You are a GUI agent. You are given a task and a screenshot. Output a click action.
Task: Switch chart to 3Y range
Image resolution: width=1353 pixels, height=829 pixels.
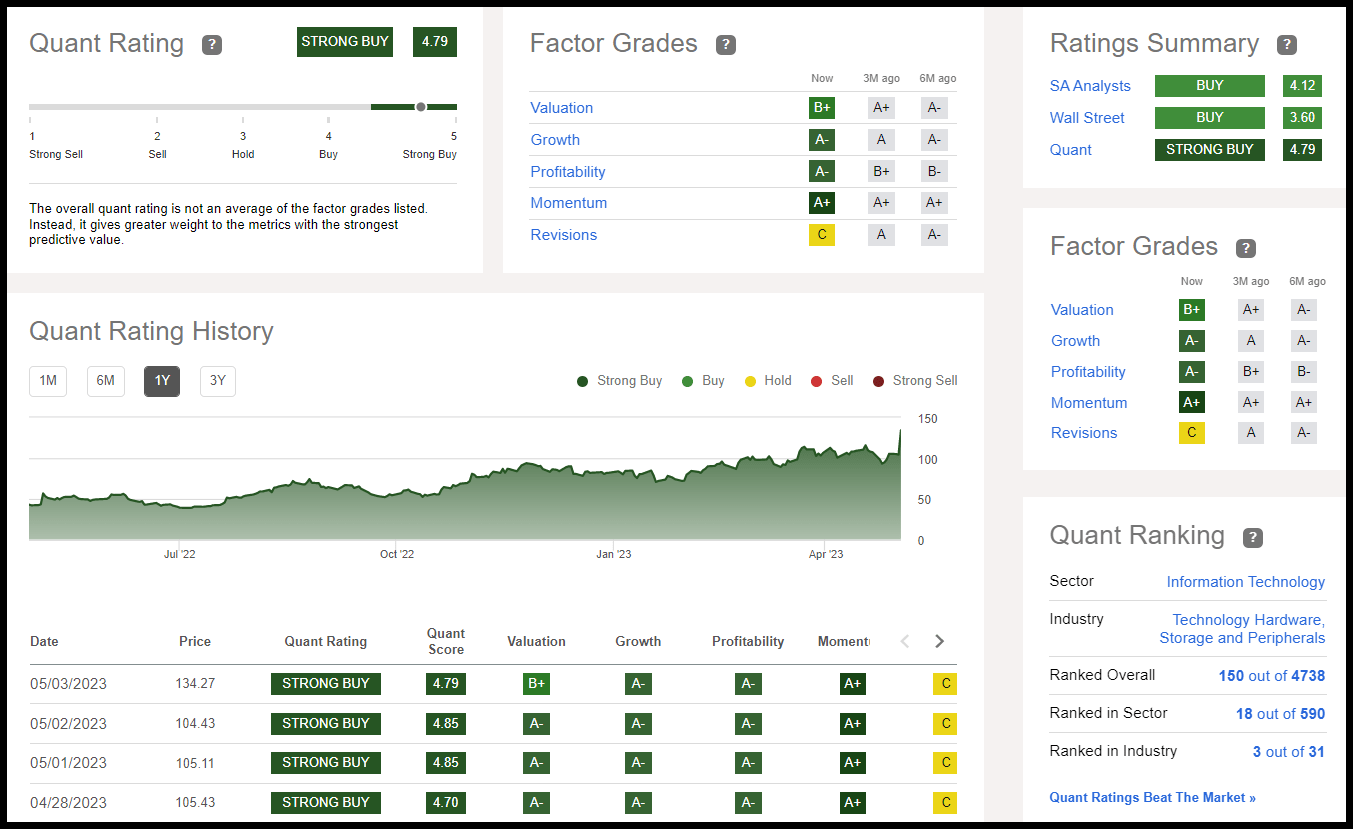pos(218,381)
